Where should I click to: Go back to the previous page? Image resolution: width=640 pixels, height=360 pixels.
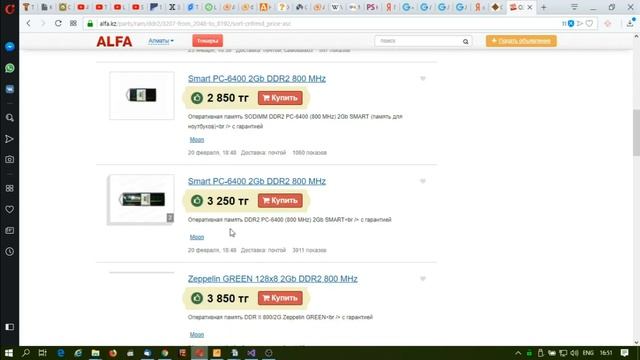point(28,23)
